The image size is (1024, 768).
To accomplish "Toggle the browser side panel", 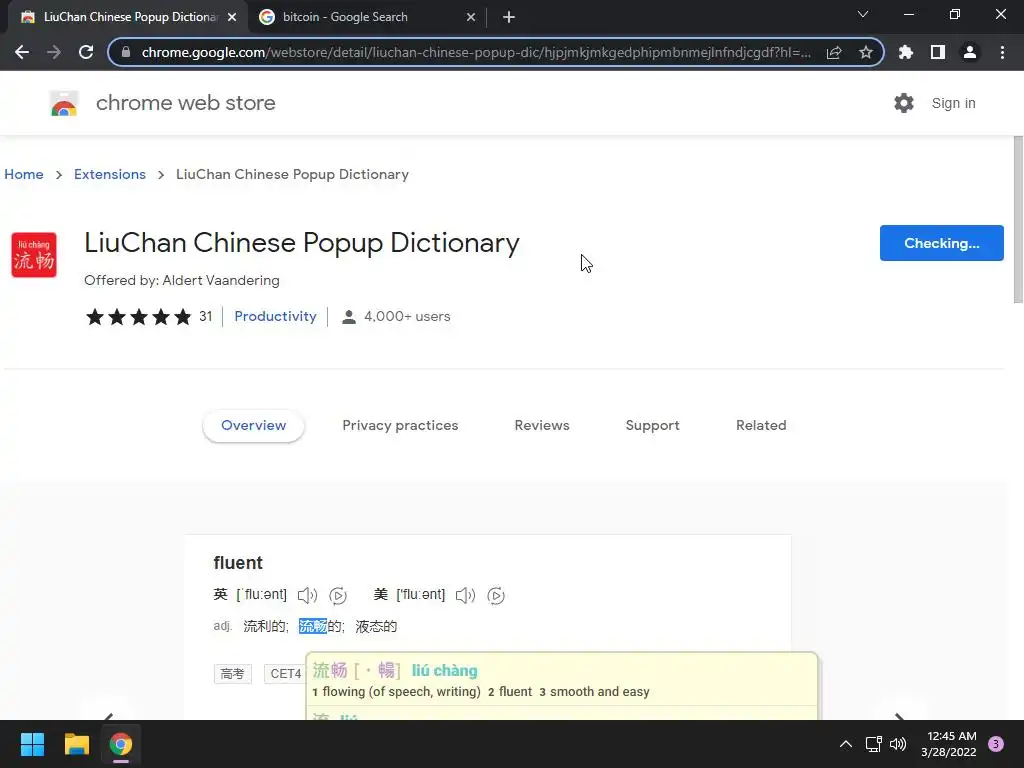I will pos(938,52).
